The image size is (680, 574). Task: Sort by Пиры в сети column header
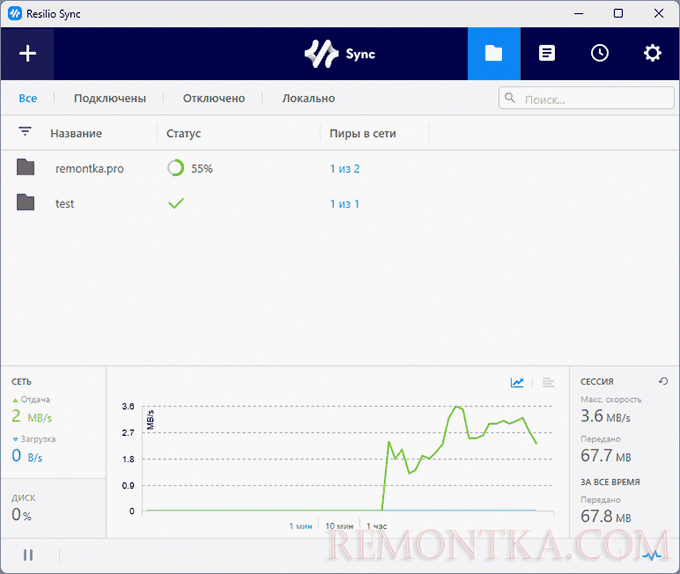point(363,134)
